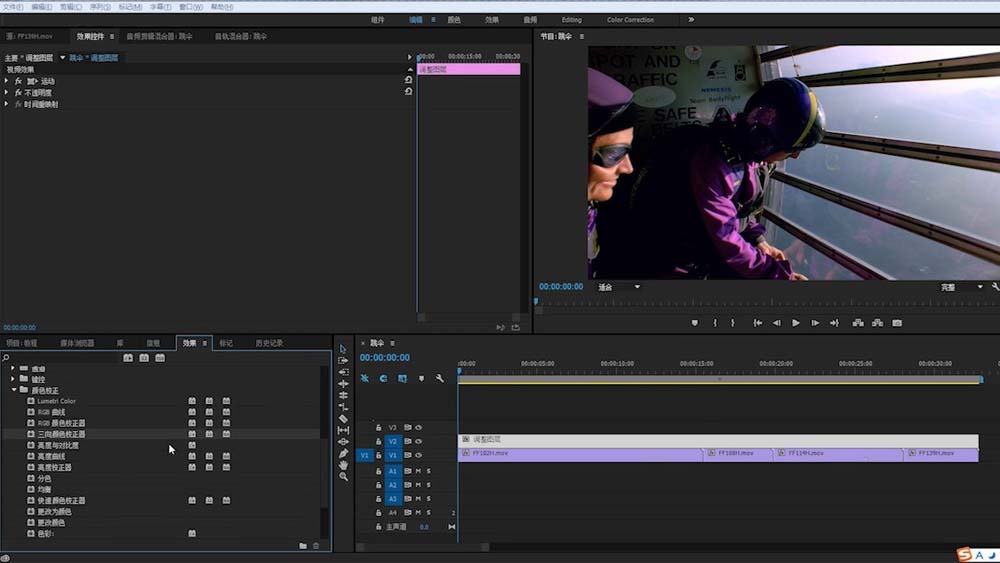Image resolution: width=1000 pixels, height=563 pixels.
Task: Select the Lumetri Color effect
Action: click(x=56, y=401)
